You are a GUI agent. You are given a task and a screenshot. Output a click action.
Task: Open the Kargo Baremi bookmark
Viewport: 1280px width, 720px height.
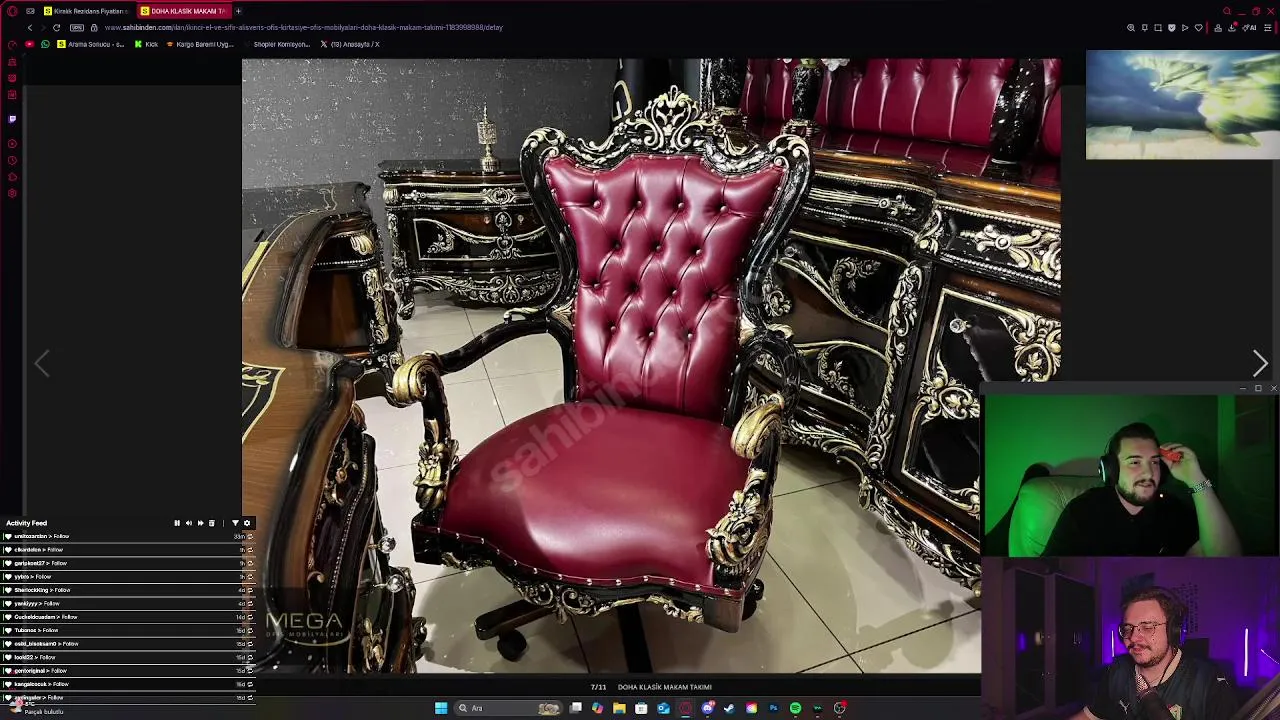(x=200, y=44)
